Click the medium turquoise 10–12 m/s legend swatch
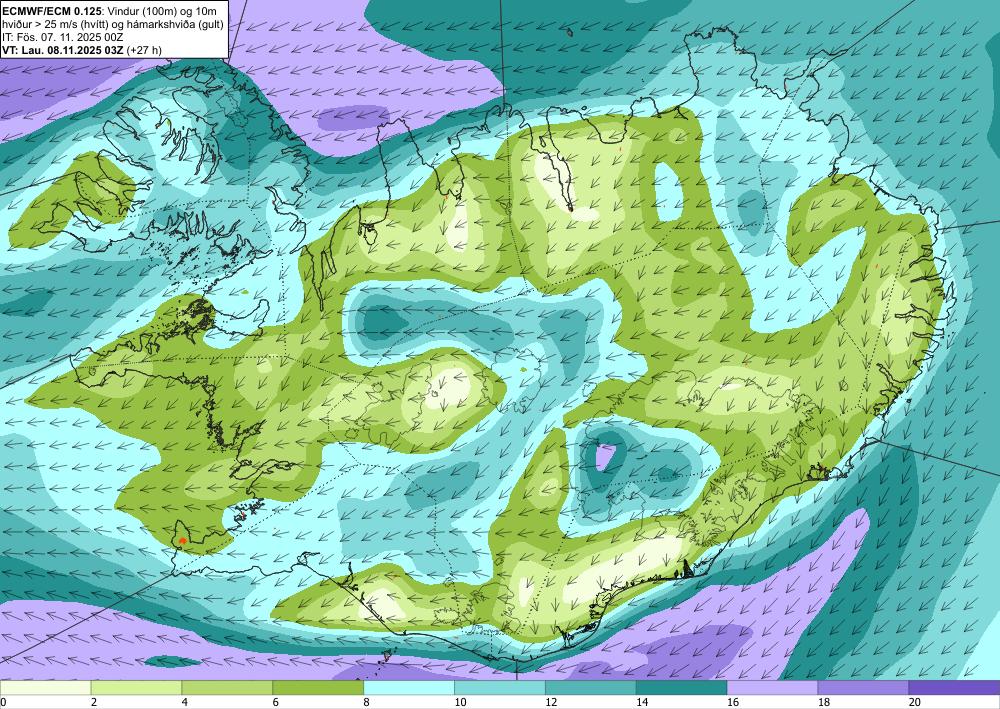 pyautogui.click(x=499, y=688)
